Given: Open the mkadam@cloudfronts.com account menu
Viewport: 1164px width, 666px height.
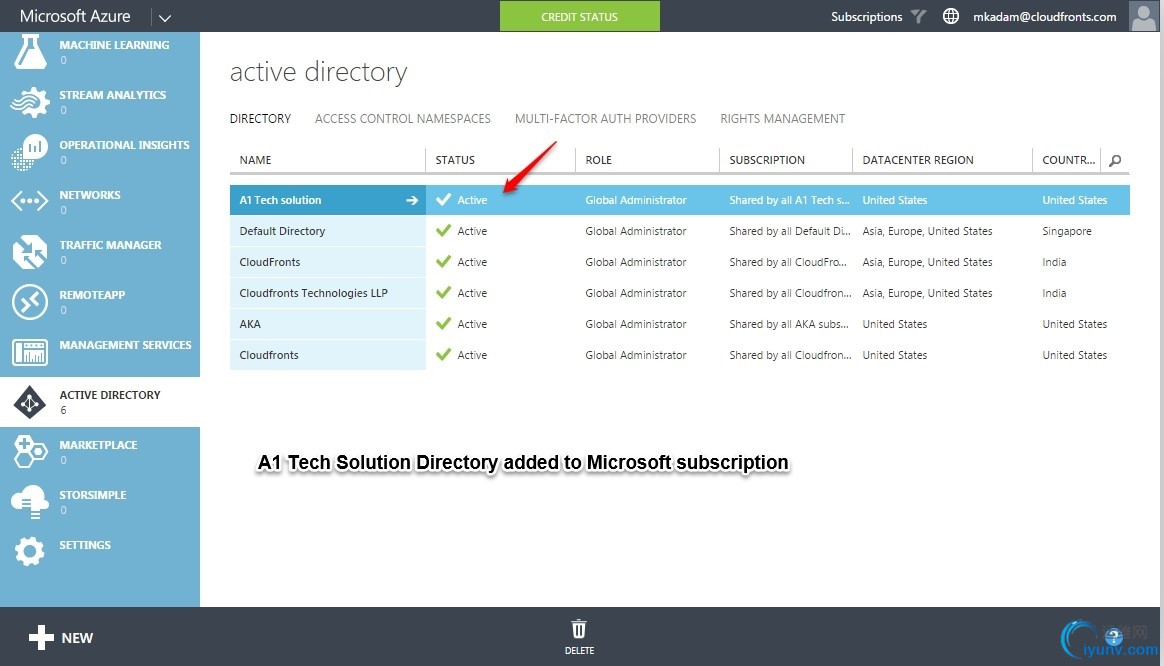Looking at the screenshot, I should coord(1044,17).
